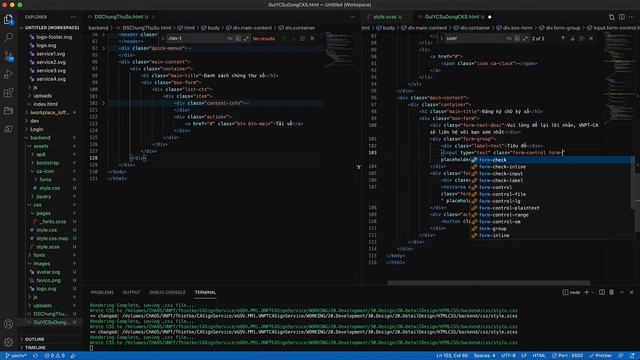Viewport: 640px width, 360px height.
Task: Close the left editor find widget
Action: [x=312, y=38]
